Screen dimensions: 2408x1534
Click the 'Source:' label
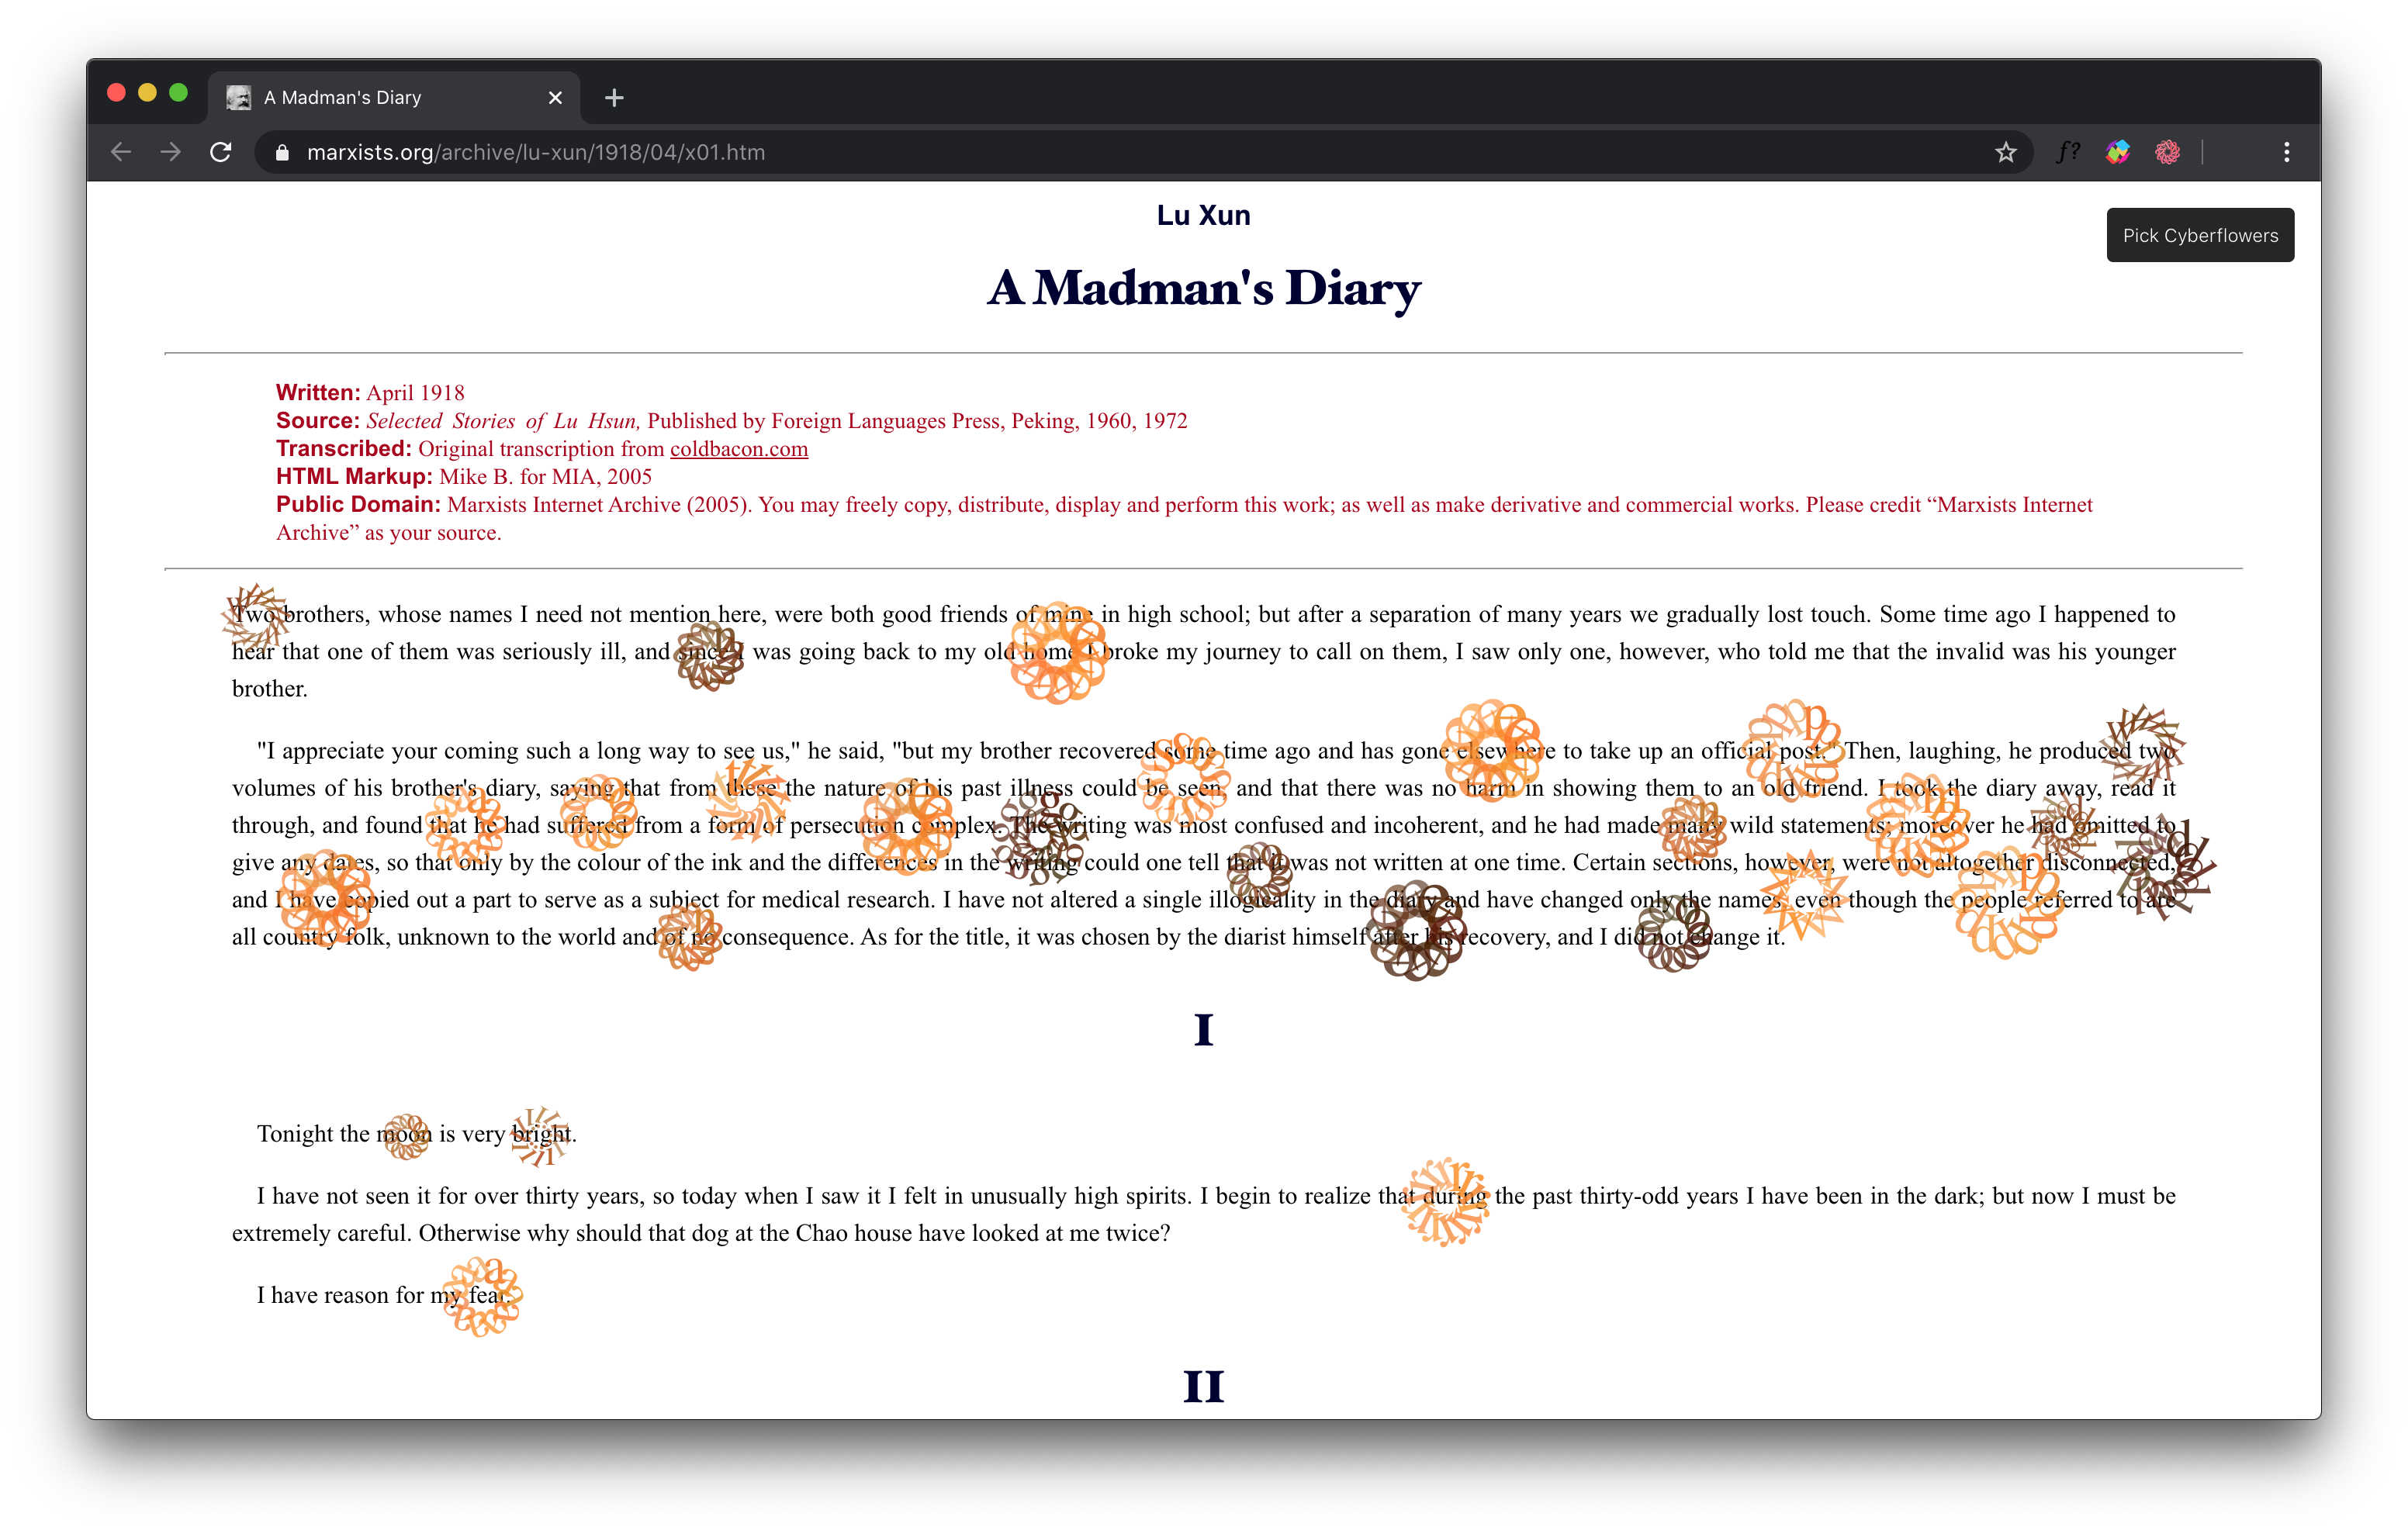[318, 420]
